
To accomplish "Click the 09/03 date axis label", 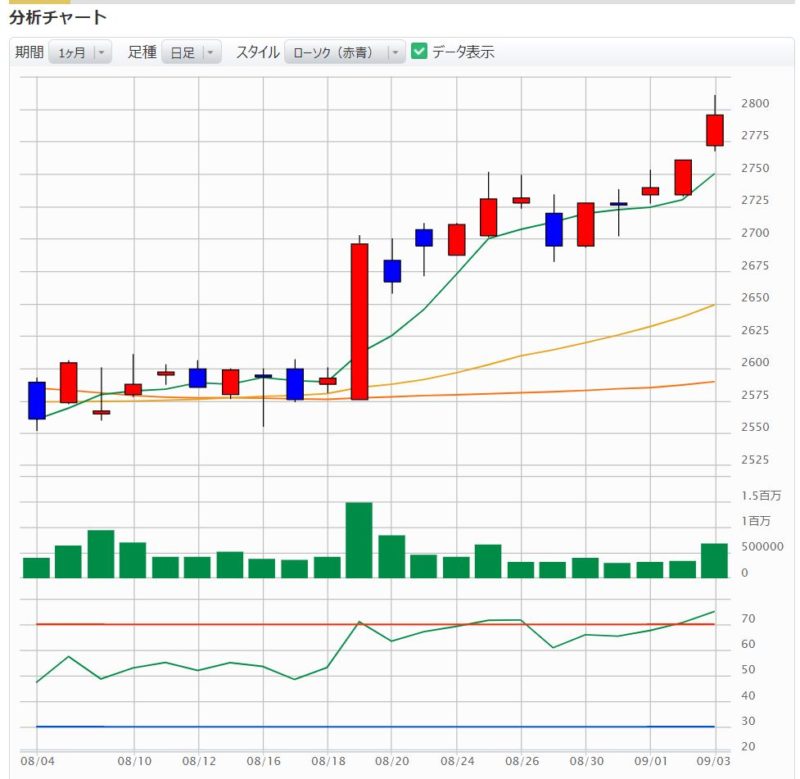I will coord(714,761).
